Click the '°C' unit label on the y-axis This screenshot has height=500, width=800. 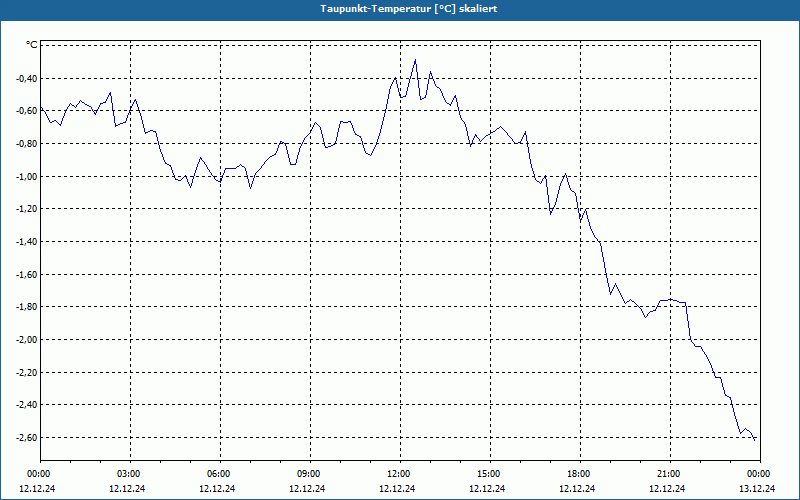[x=32, y=45]
